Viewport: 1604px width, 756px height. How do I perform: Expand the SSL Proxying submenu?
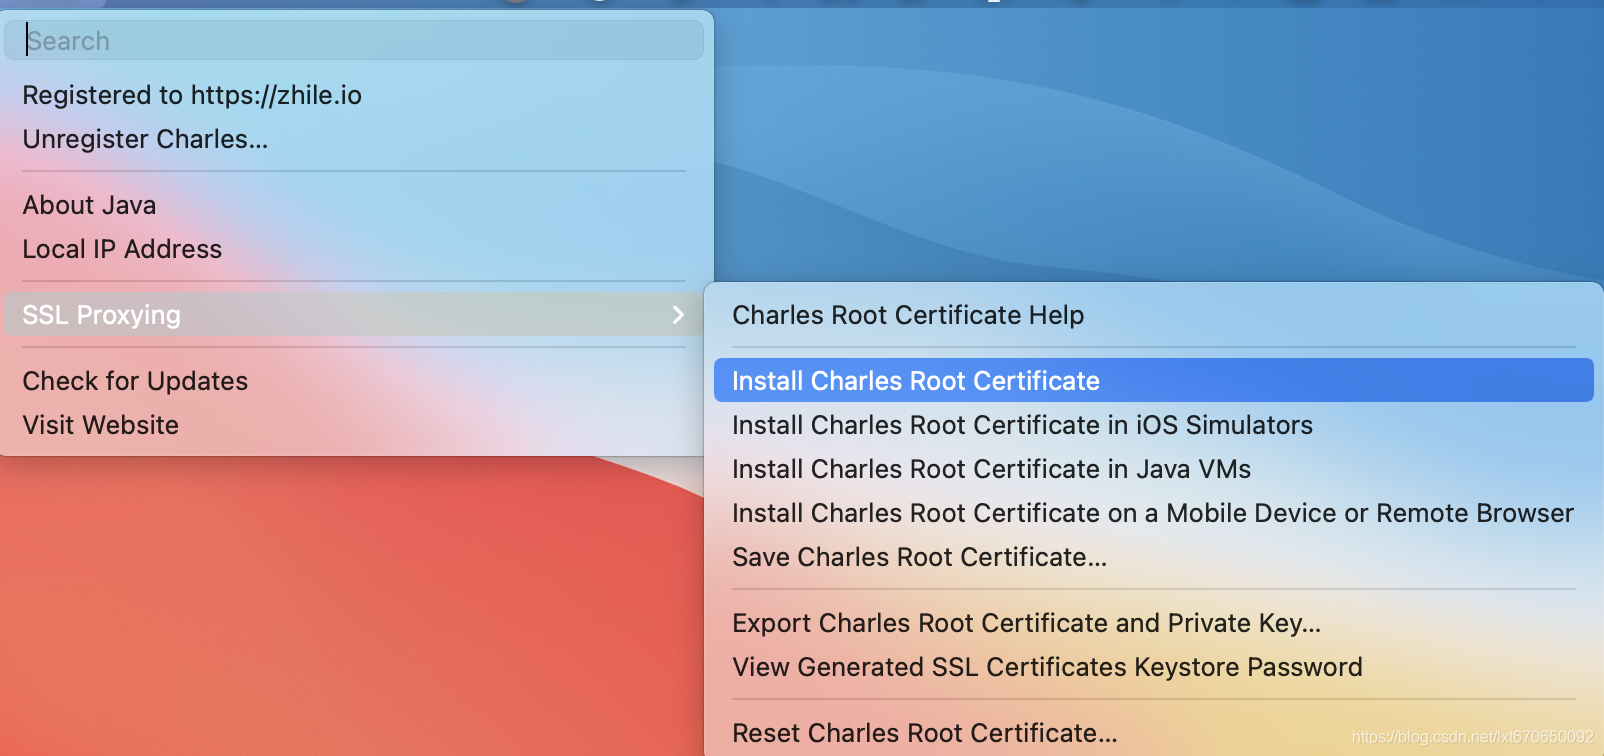tap(354, 314)
